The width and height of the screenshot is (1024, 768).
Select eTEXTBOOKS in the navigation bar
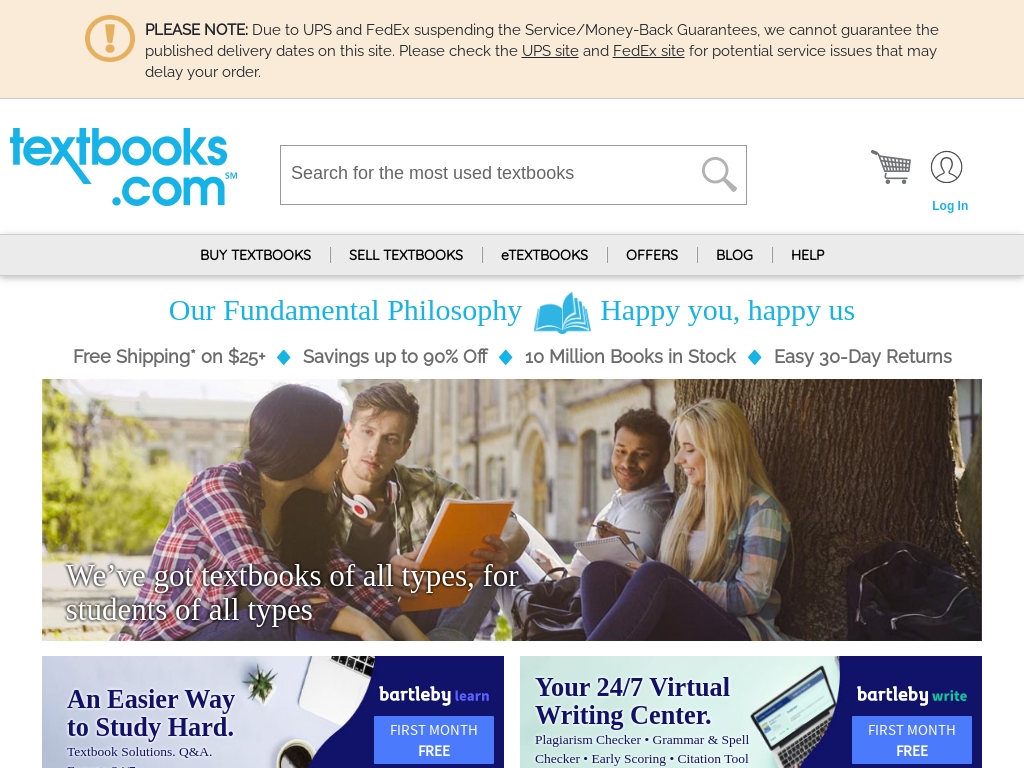click(544, 255)
